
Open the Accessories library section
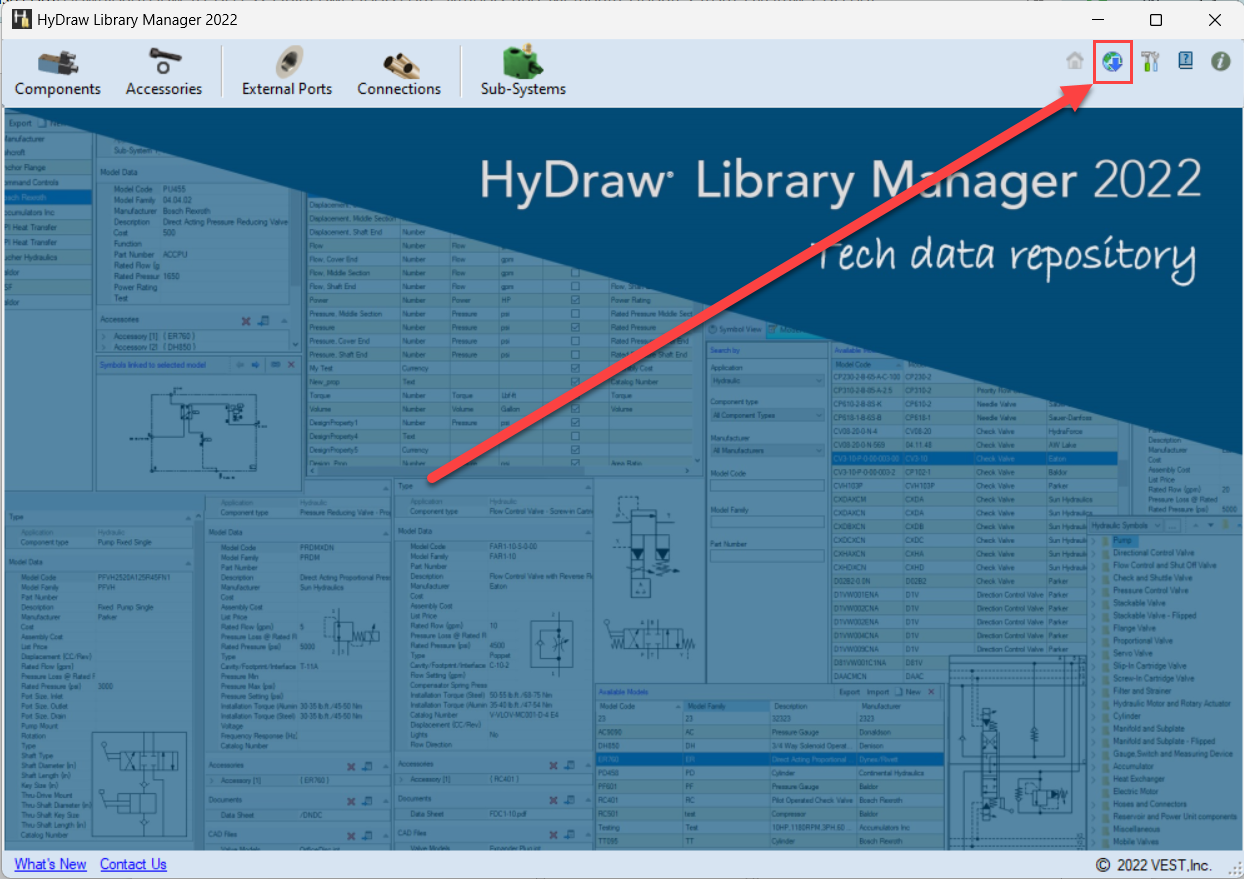pos(164,72)
